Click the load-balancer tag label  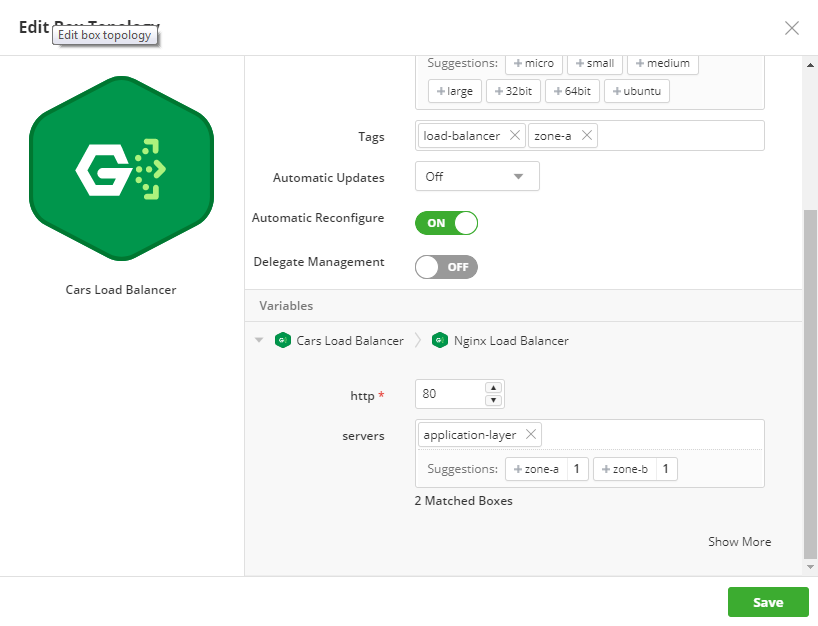[x=461, y=136]
